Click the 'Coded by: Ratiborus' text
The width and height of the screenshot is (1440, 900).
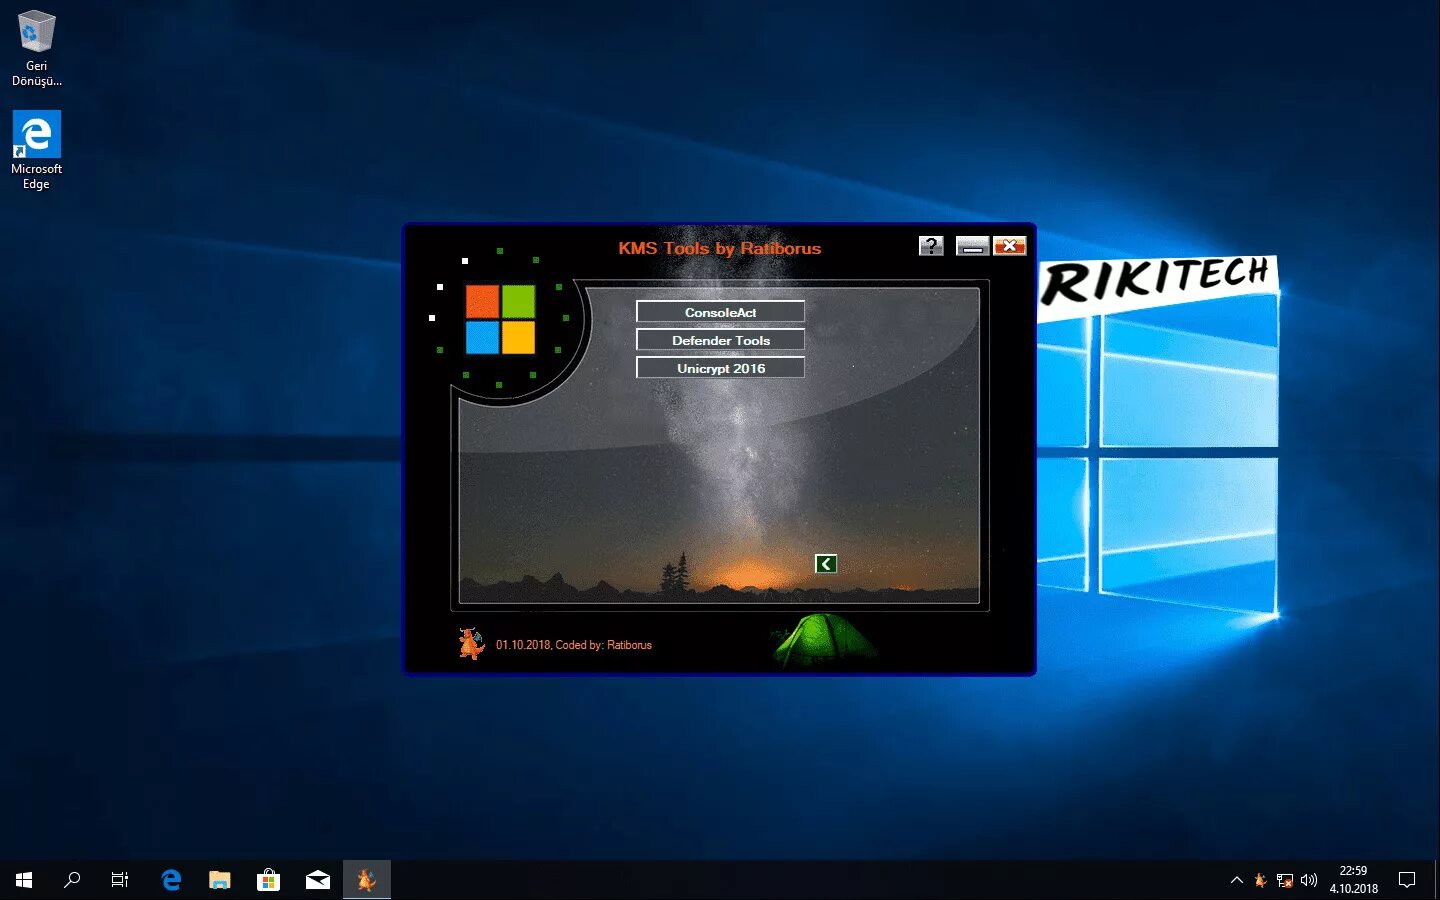click(603, 645)
